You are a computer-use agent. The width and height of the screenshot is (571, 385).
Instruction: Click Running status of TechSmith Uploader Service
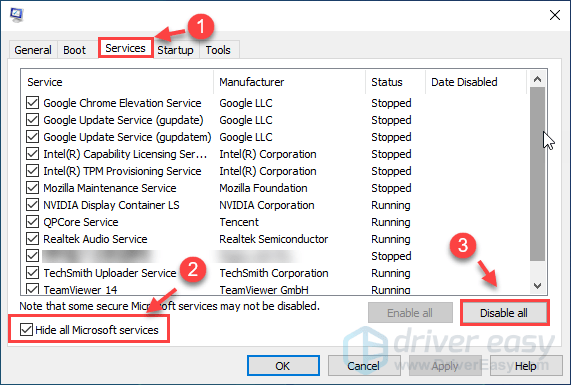pyautogui.click(x=391, y=273)
